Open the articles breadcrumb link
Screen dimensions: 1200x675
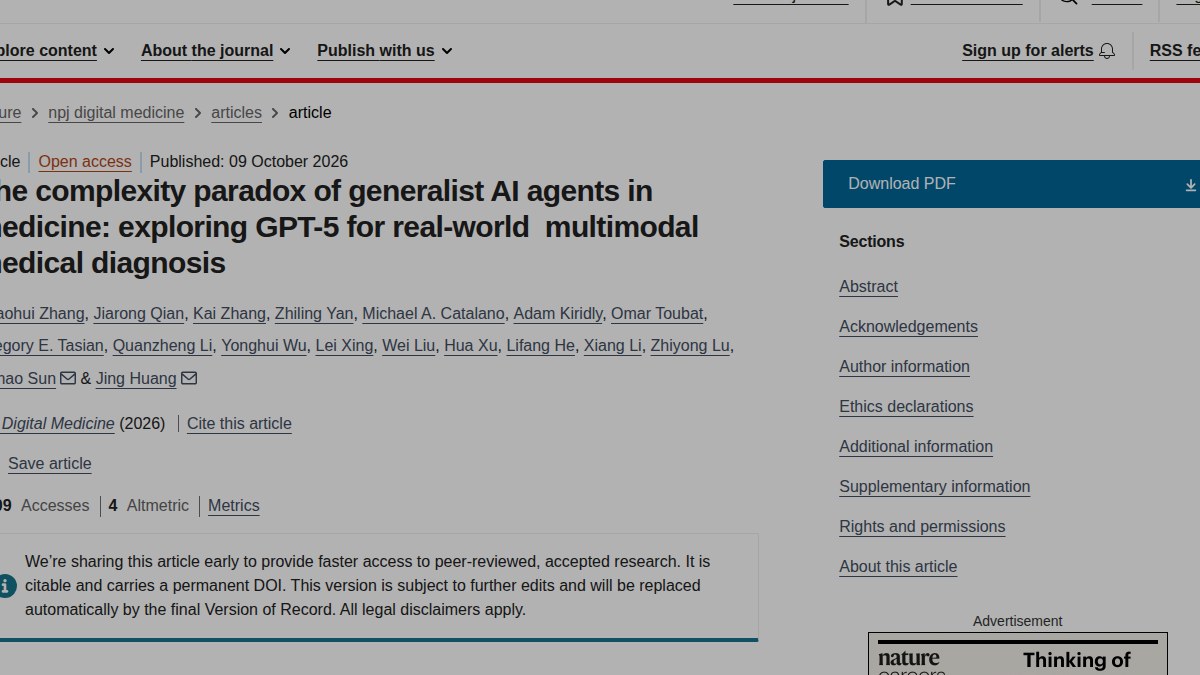point(236,113)
